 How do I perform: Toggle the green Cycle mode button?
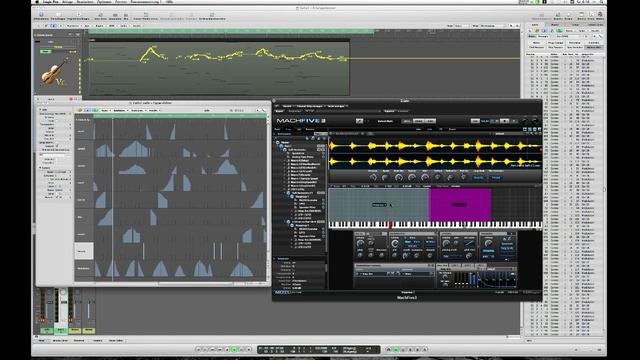(x=396, y=349)
